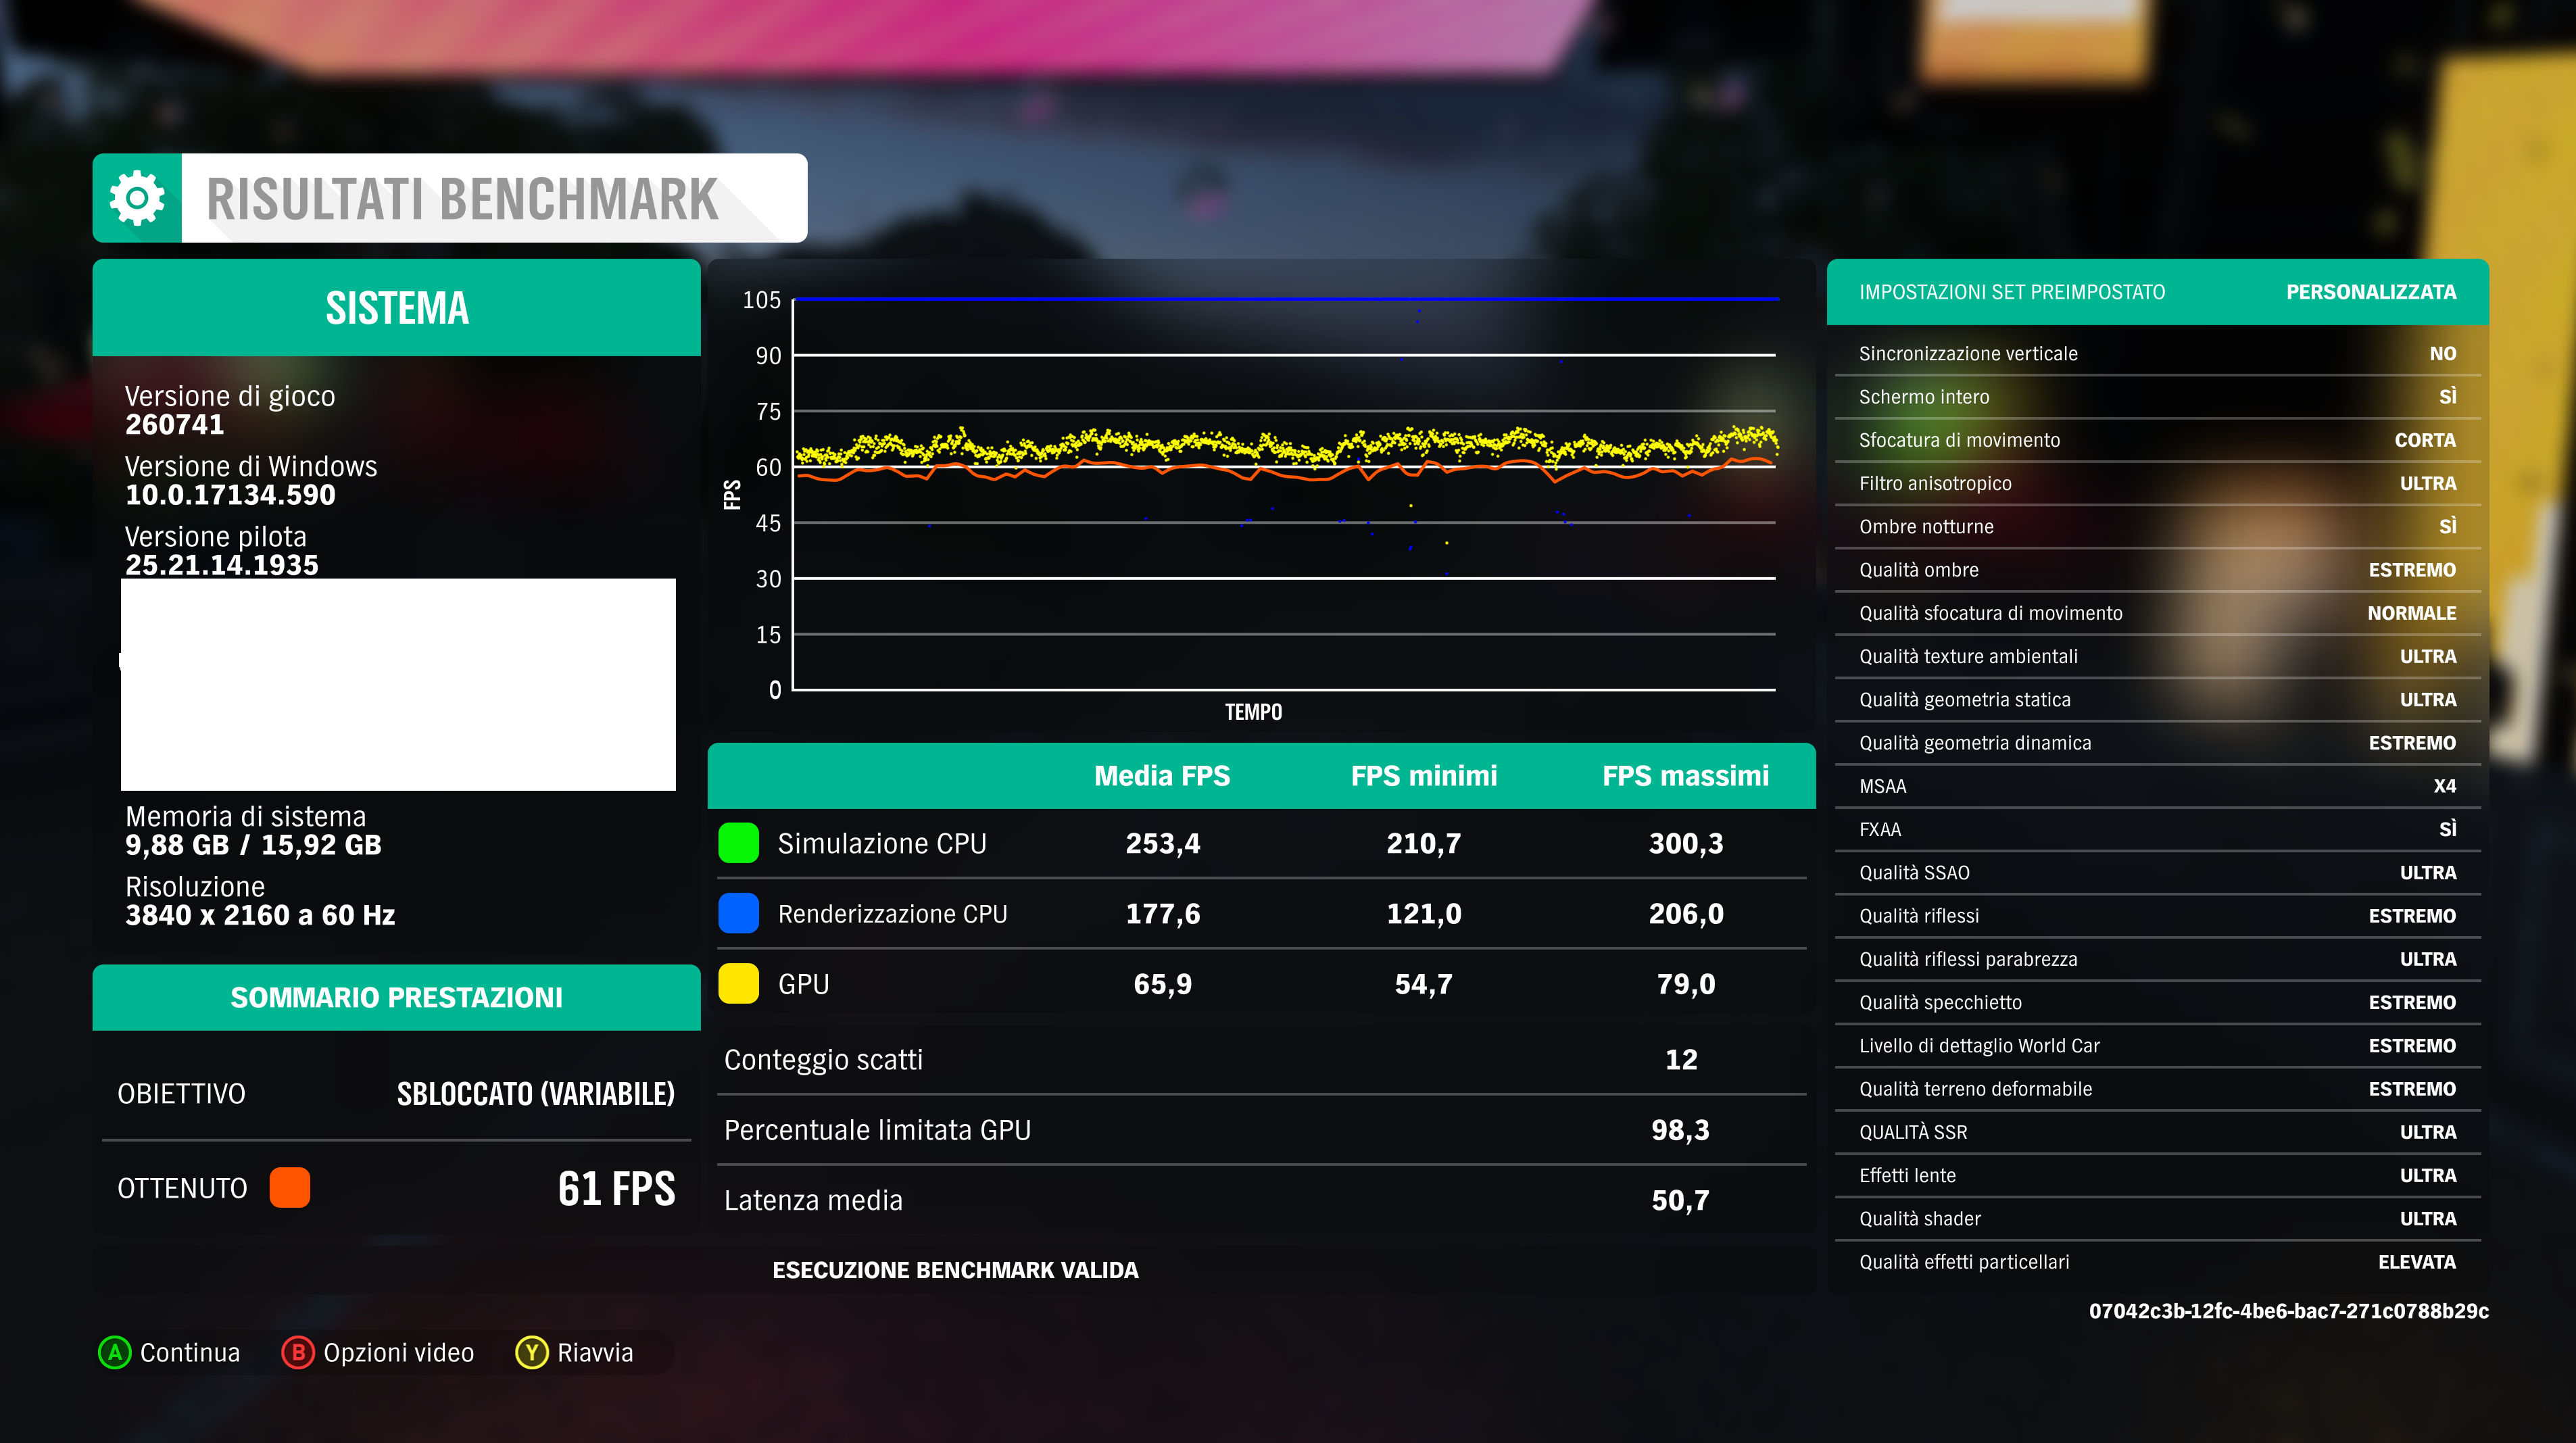2576x1443 pixels.
Task: Click the SBLOCCATO (VARIABILE) target value
Action: coord(536,1094)
